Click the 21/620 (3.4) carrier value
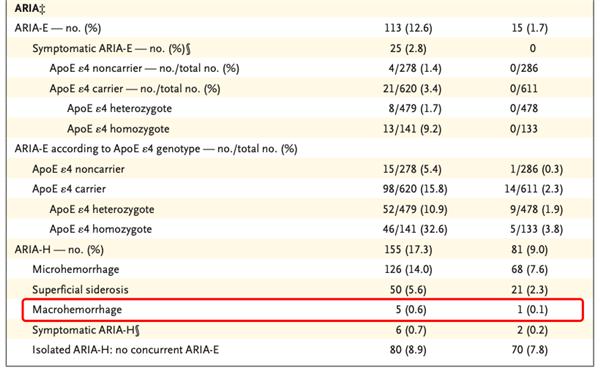 (x=412, y=89)
